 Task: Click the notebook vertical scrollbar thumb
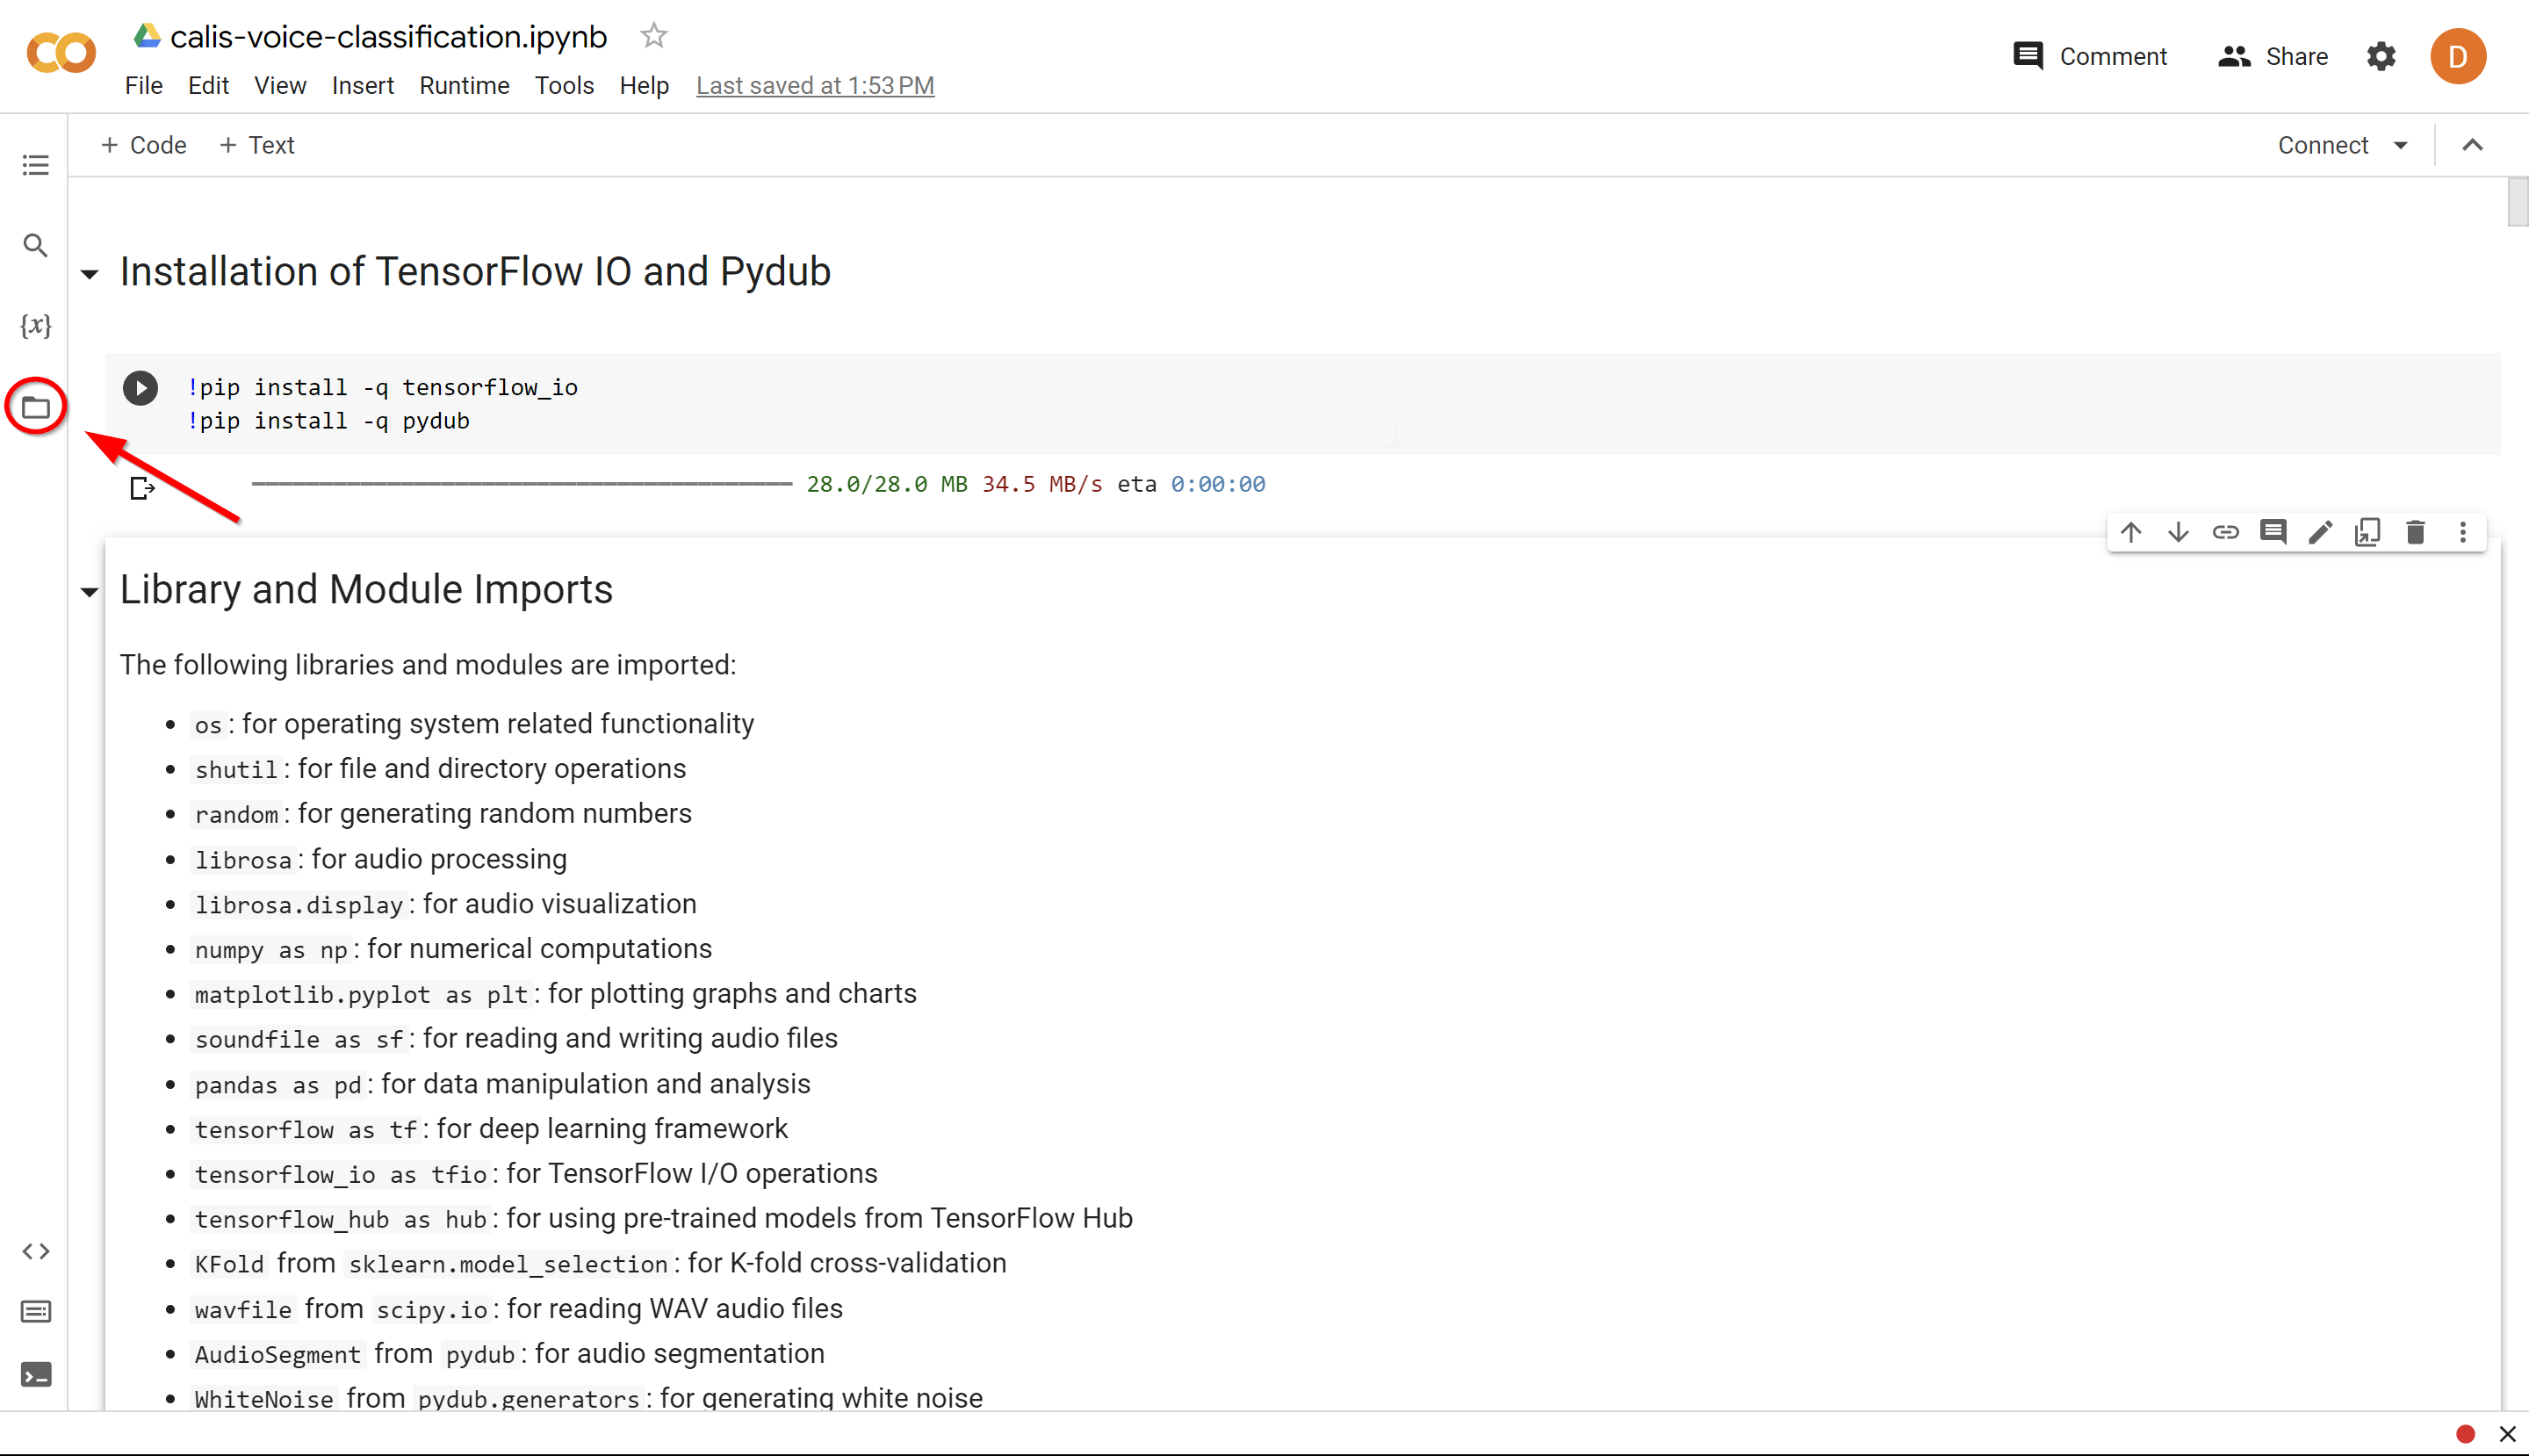(x=2517, y=202)
